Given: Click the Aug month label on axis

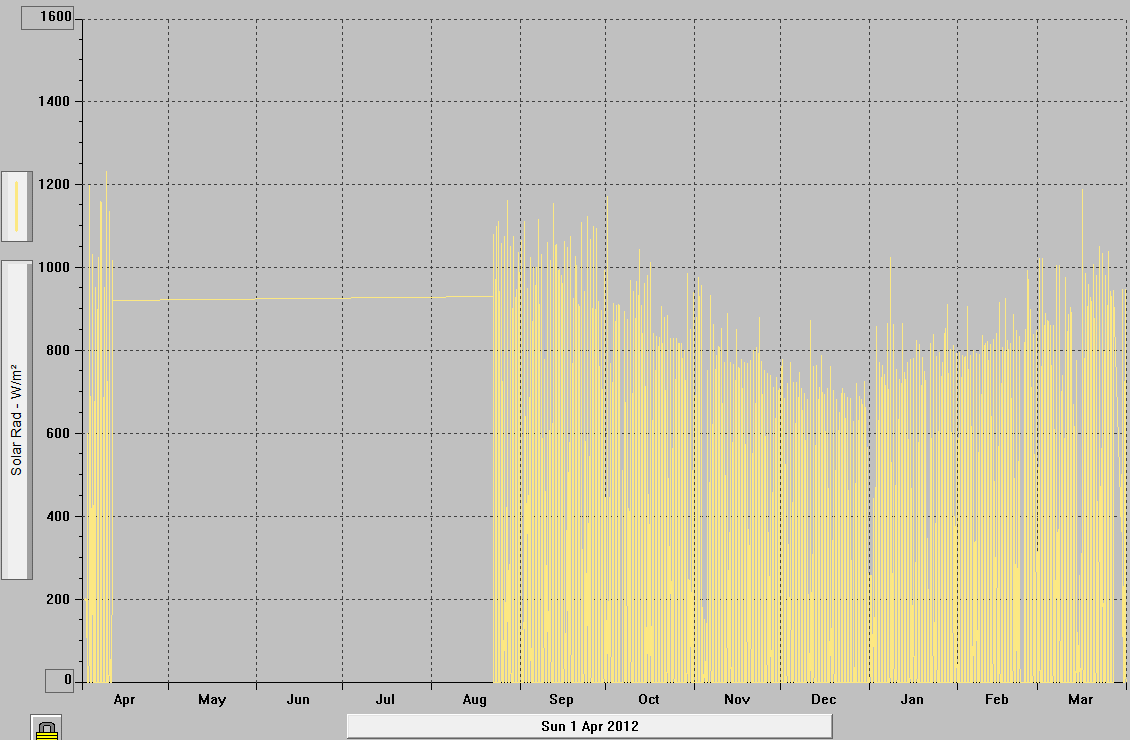Looking at the screenshot, I should point(475,700).
